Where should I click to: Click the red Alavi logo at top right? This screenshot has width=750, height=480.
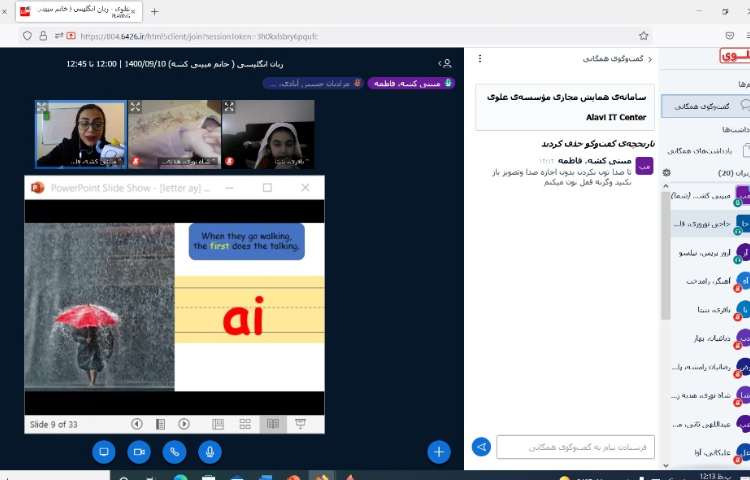tap(735, 56)
